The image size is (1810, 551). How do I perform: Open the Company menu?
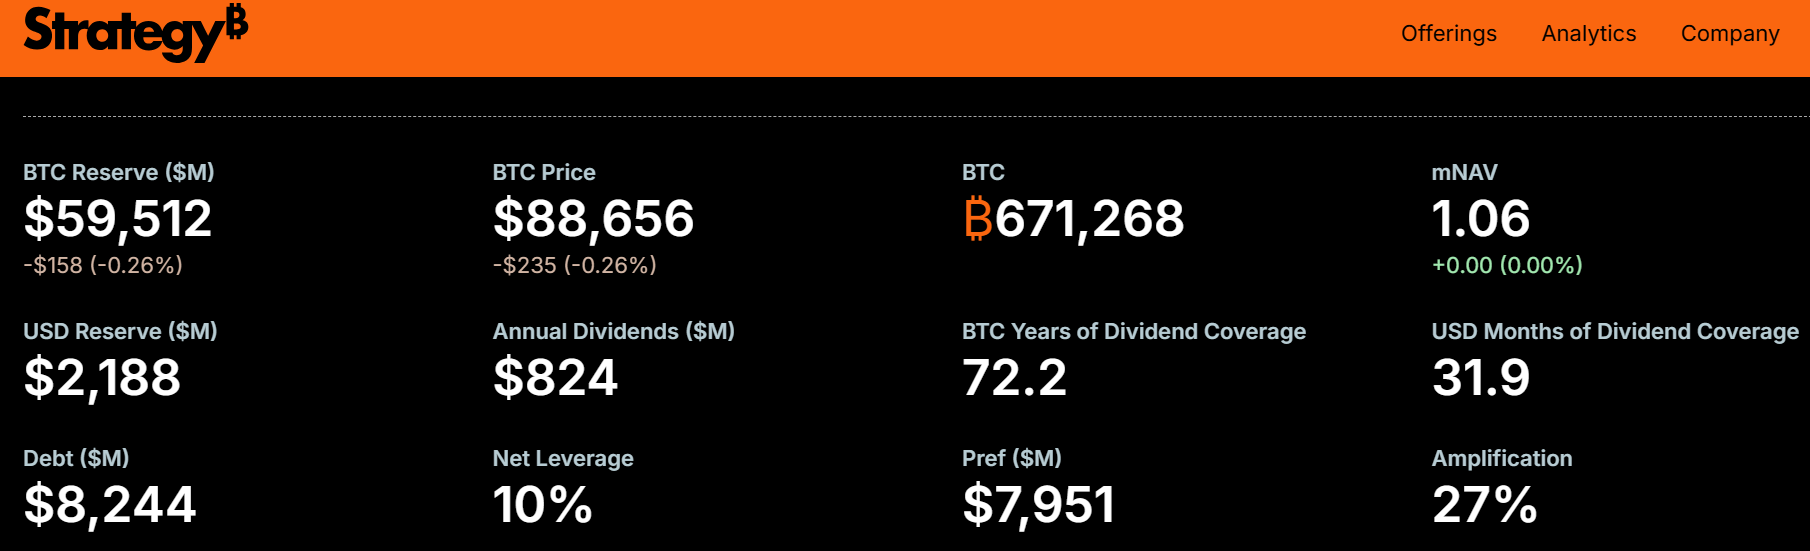[1729, 34]
